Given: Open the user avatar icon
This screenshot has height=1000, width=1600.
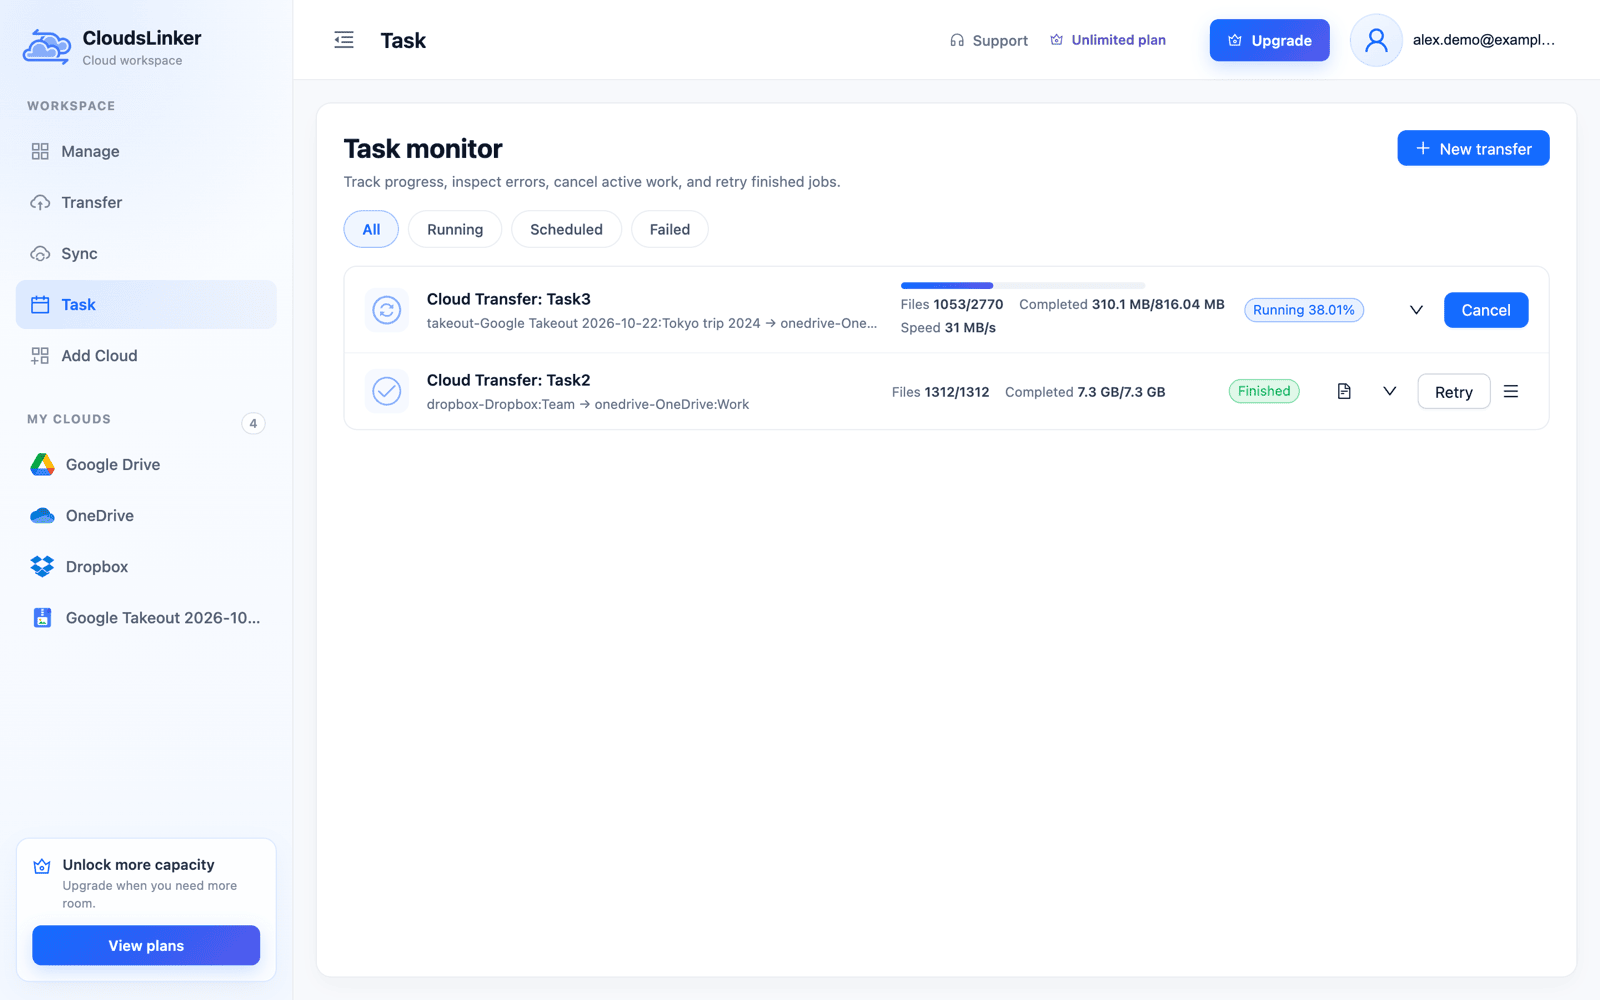Looking at the screenshot, I should [1376, 40].
